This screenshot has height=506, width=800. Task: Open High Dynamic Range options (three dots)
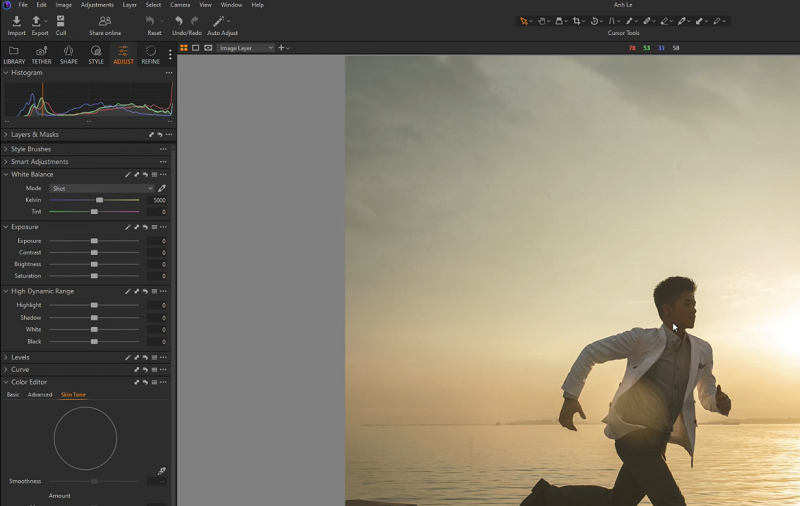(163, 291)
